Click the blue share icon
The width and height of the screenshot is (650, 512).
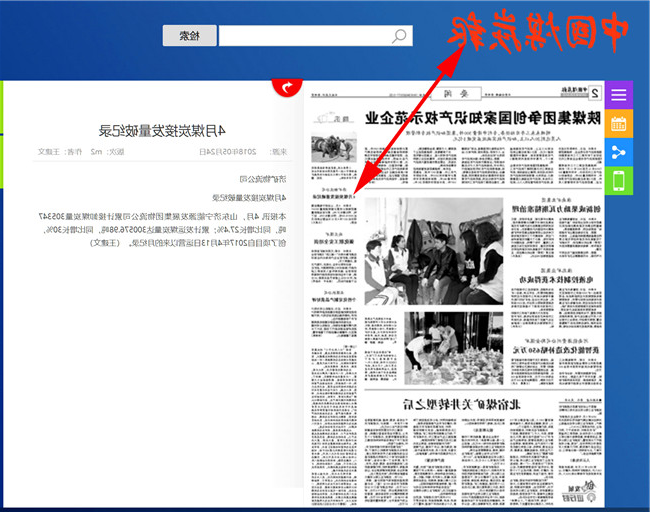click(x=619, y=152)
